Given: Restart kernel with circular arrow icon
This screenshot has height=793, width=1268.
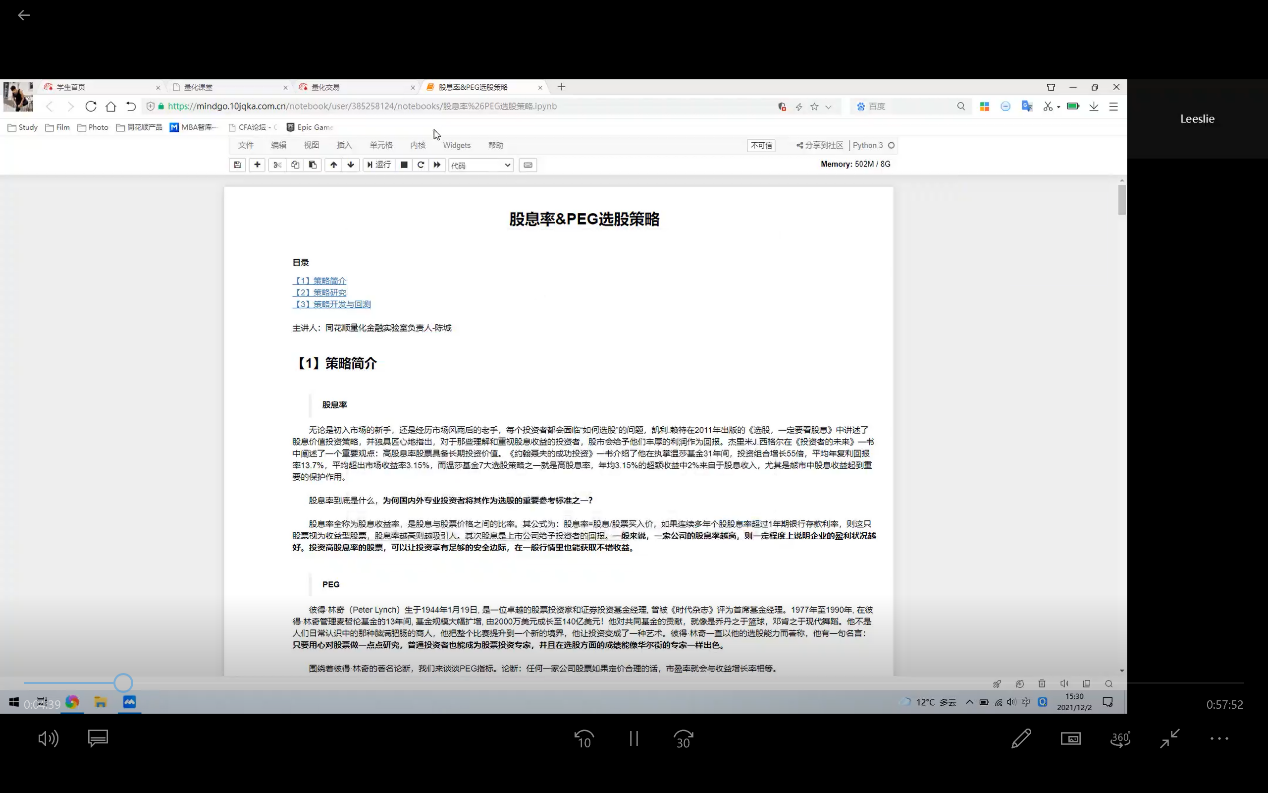Looking at the screenshot, I should [x=421, y=165].
